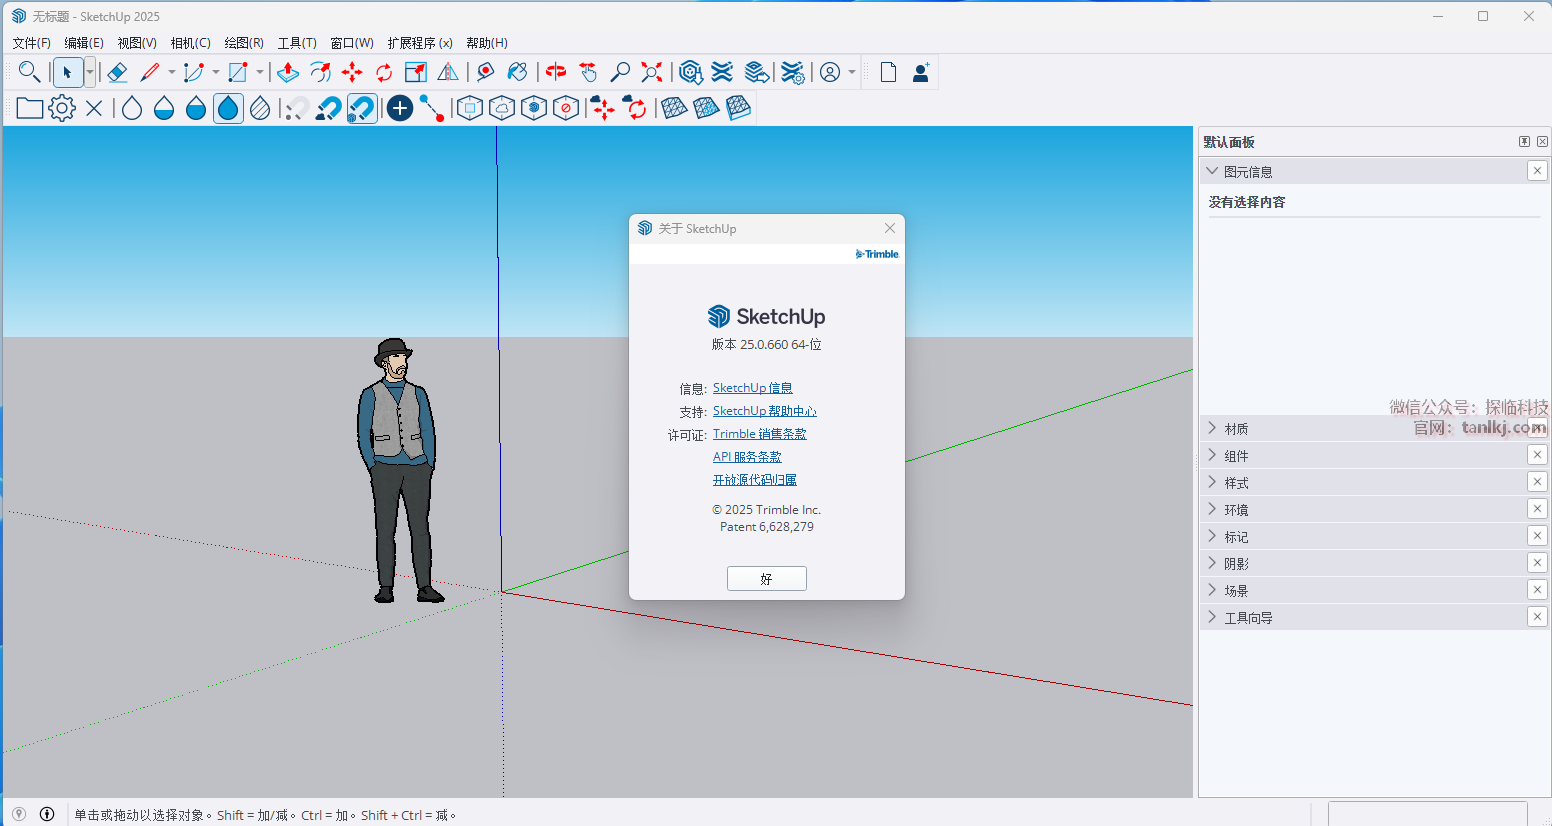Viewport: 1552px width, 826px height.
Task: Open the SketchUp 帮助中心 link
Action: pos(764,411)
